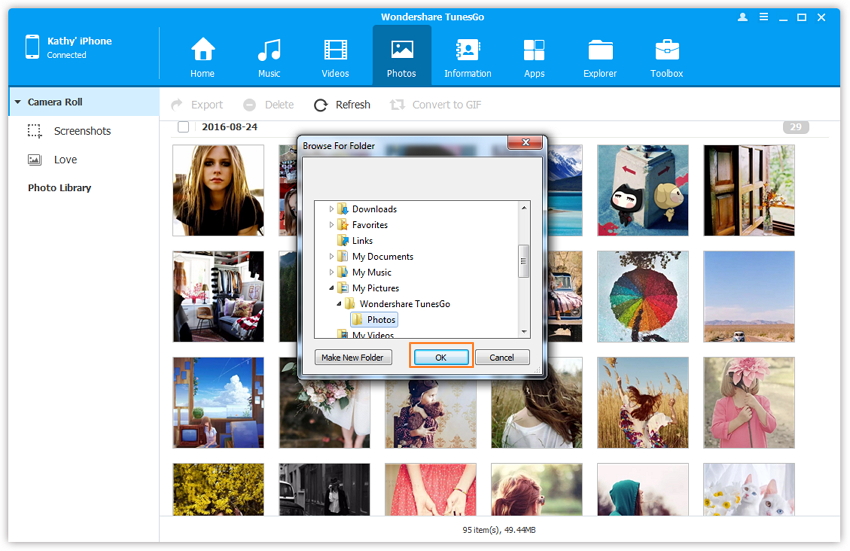Select the colorful umbrella photo thumbnail
The image size is (850, 551).
[643, 296]
